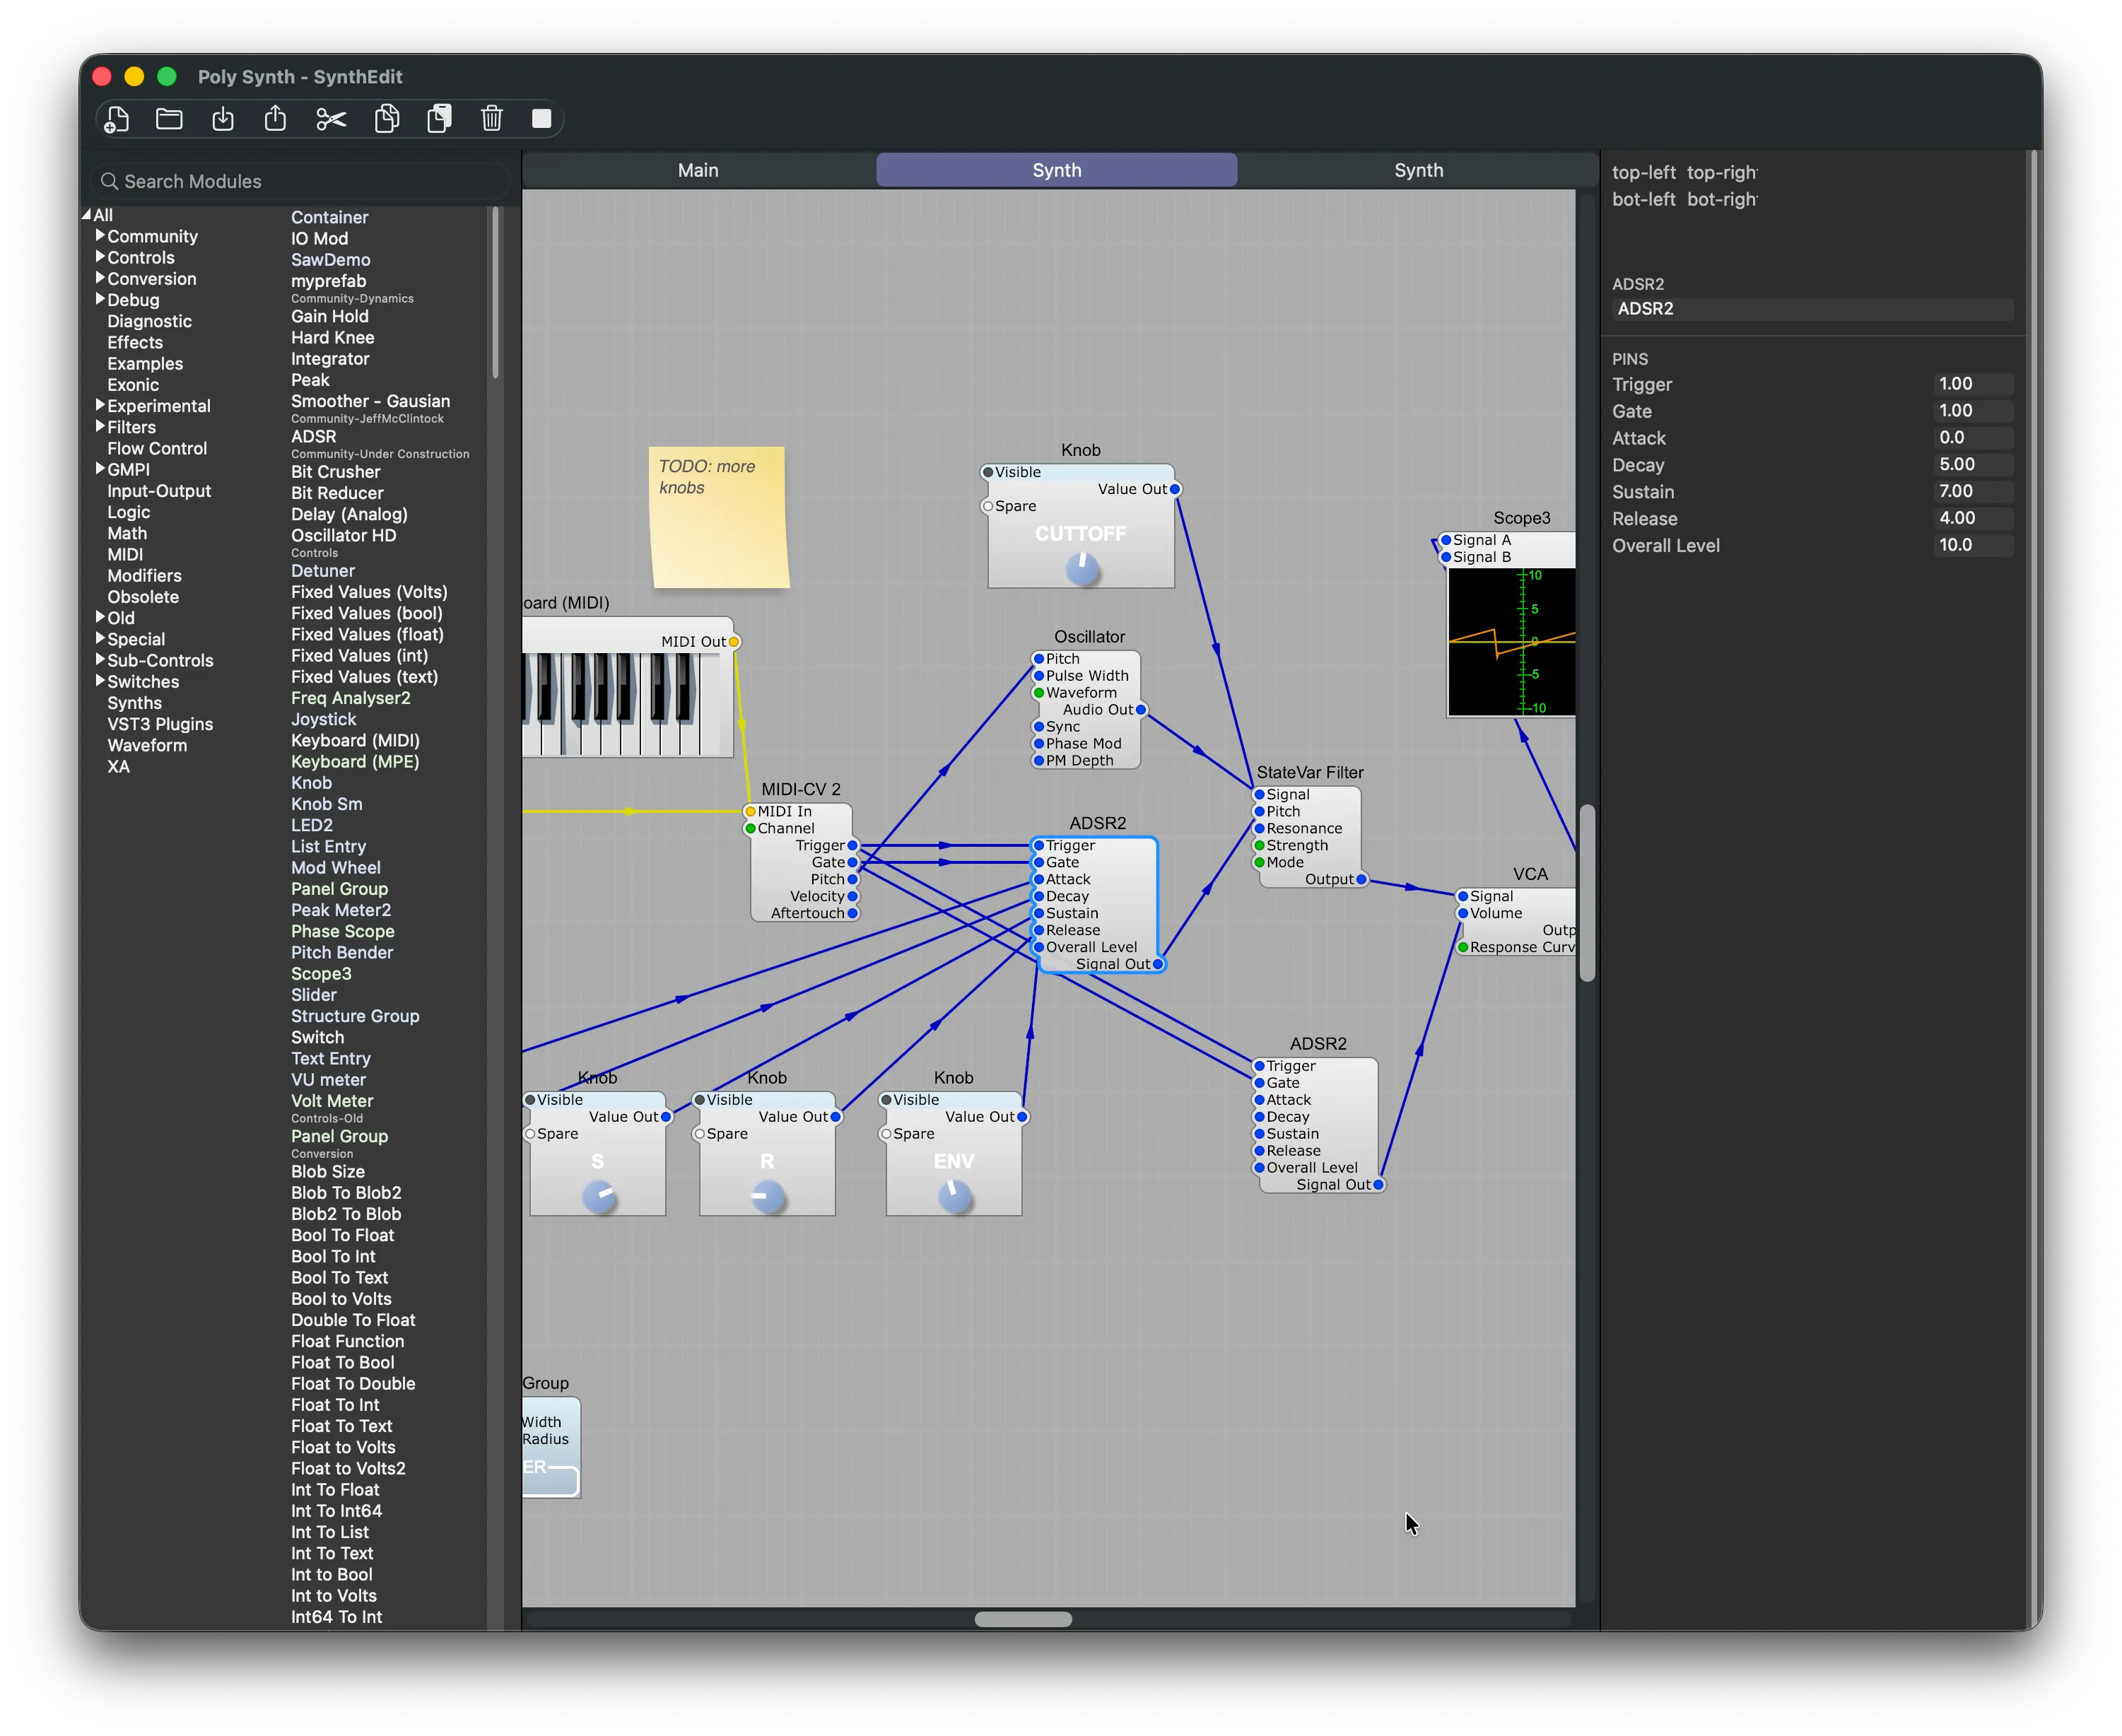The width and height of the screenshot is (2122, 1736).
Task: Edit the Sustain value 7.00
Action: [1972, 491]
